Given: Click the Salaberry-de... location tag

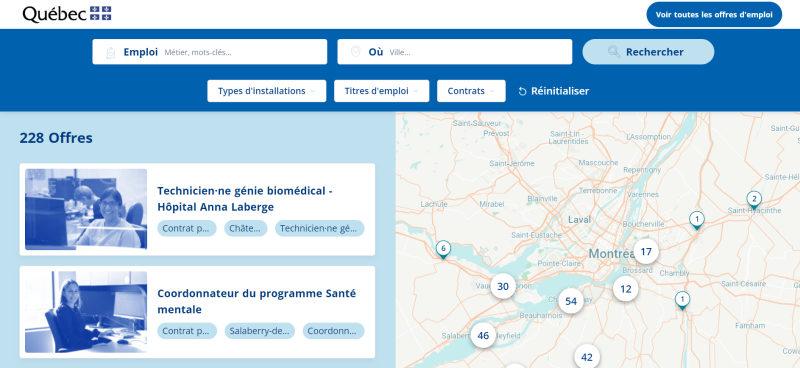Looking at the screenshot, I should (x=260, y=331).
